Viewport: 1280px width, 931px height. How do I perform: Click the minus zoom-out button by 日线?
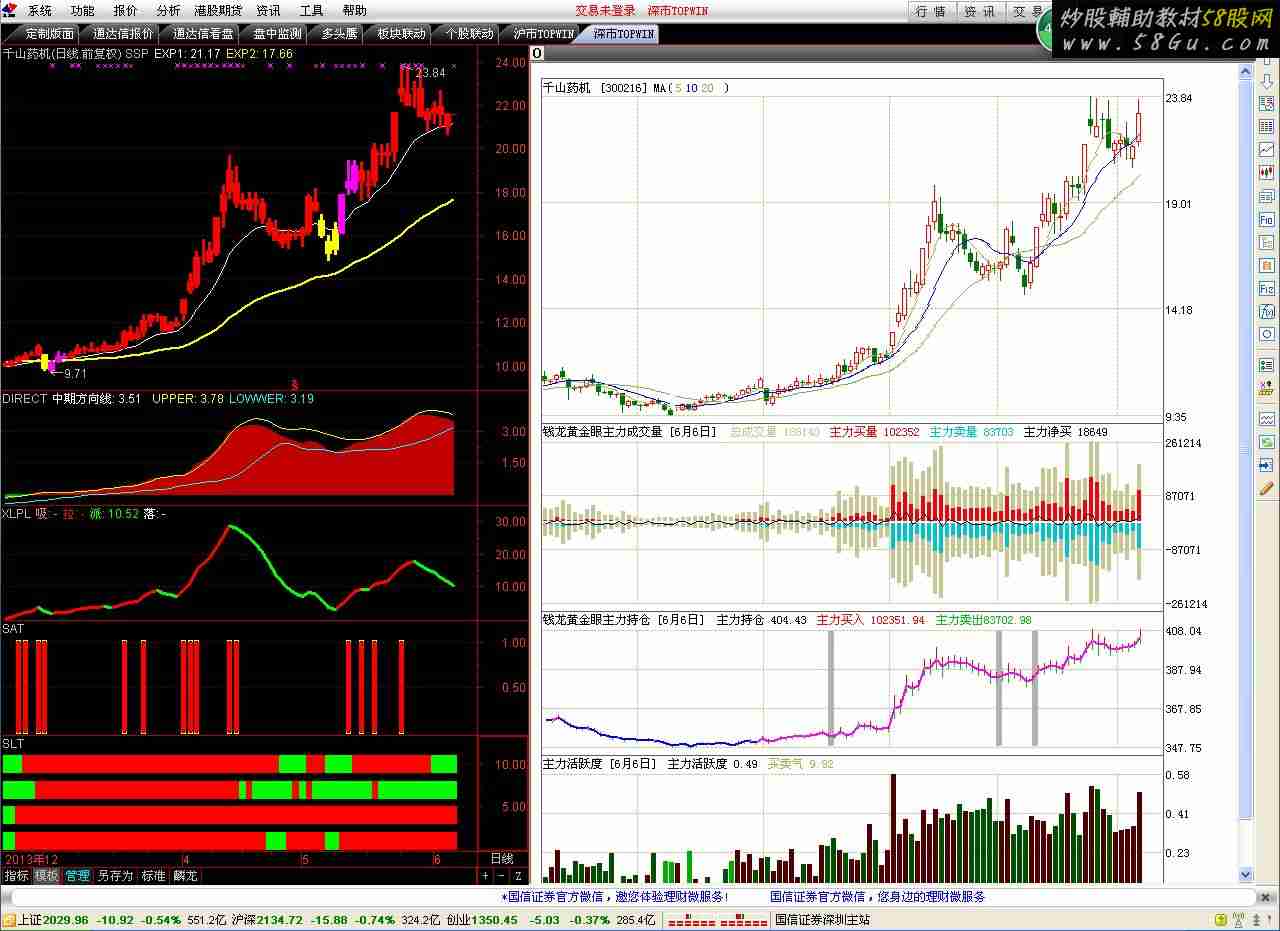tap(502, 875)
